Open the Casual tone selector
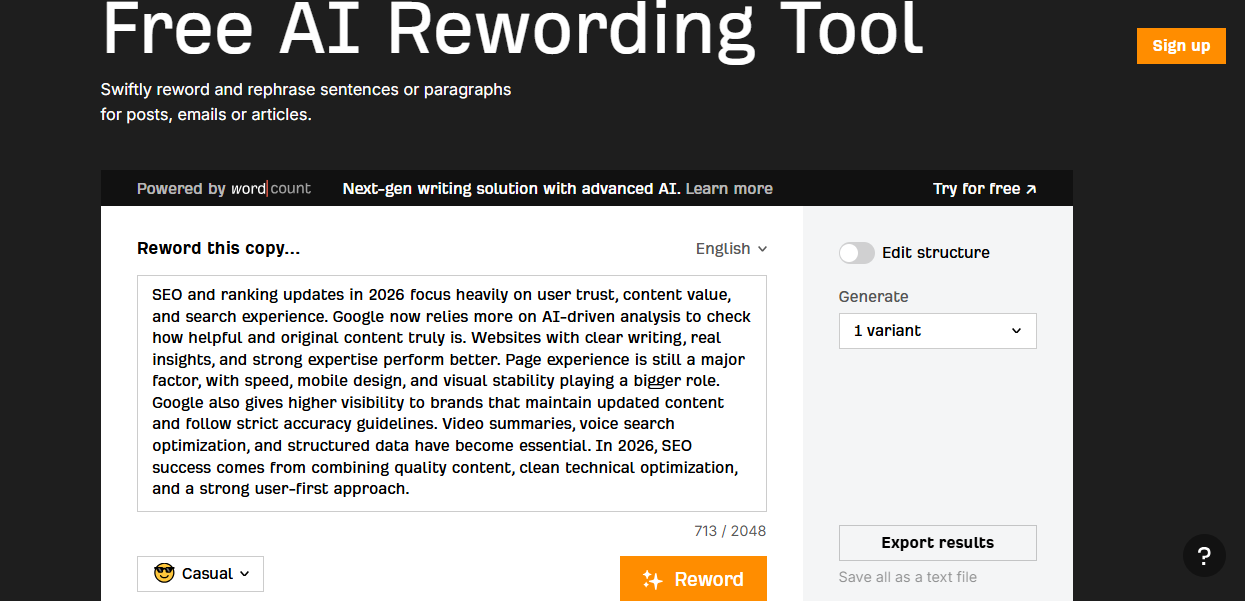The height and width of the screenshot is (601, 1245). point(200,574)
